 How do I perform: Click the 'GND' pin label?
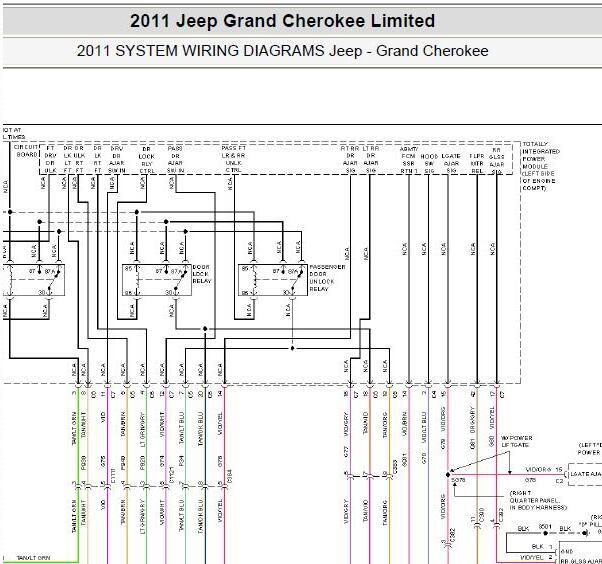coord(567,551)
